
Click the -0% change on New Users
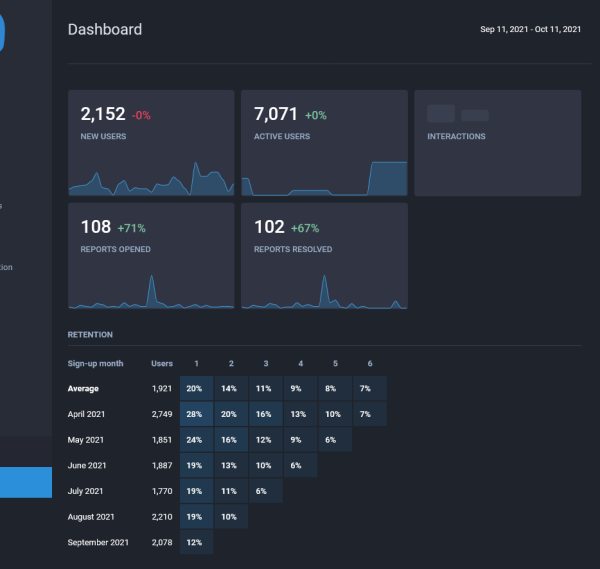coord(141,115)
